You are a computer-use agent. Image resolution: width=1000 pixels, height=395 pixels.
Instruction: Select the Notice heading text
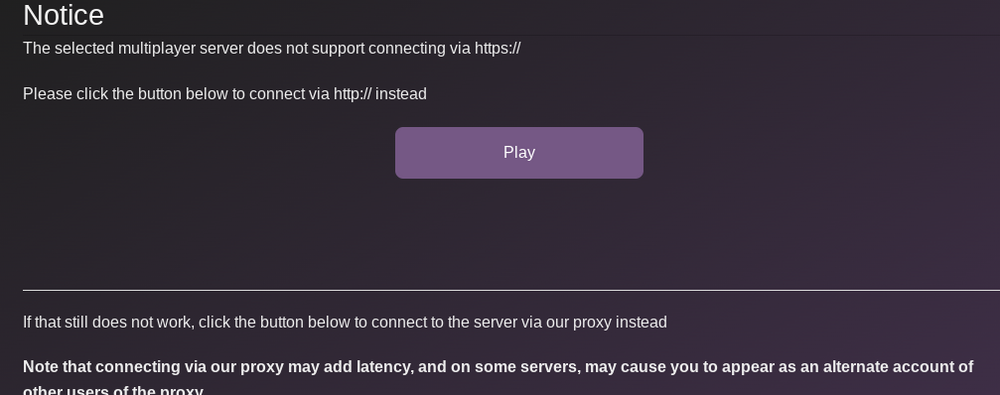63,15
